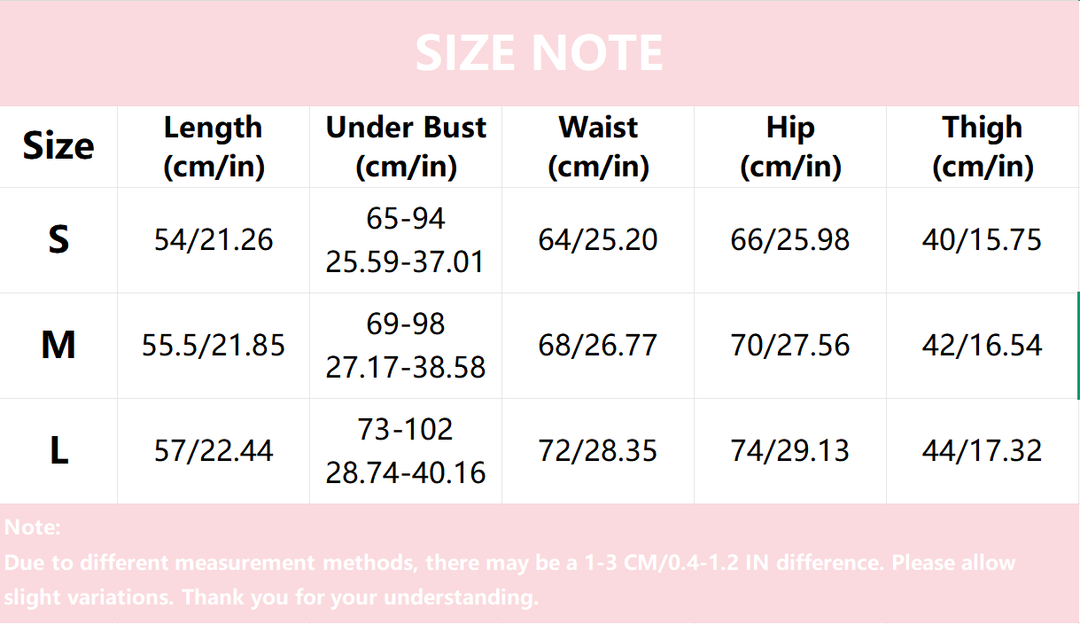This screenshot has height=624, width=1080.
Task: Select the Thigh (cm/in) header
Action: click(x=982, y=147)
